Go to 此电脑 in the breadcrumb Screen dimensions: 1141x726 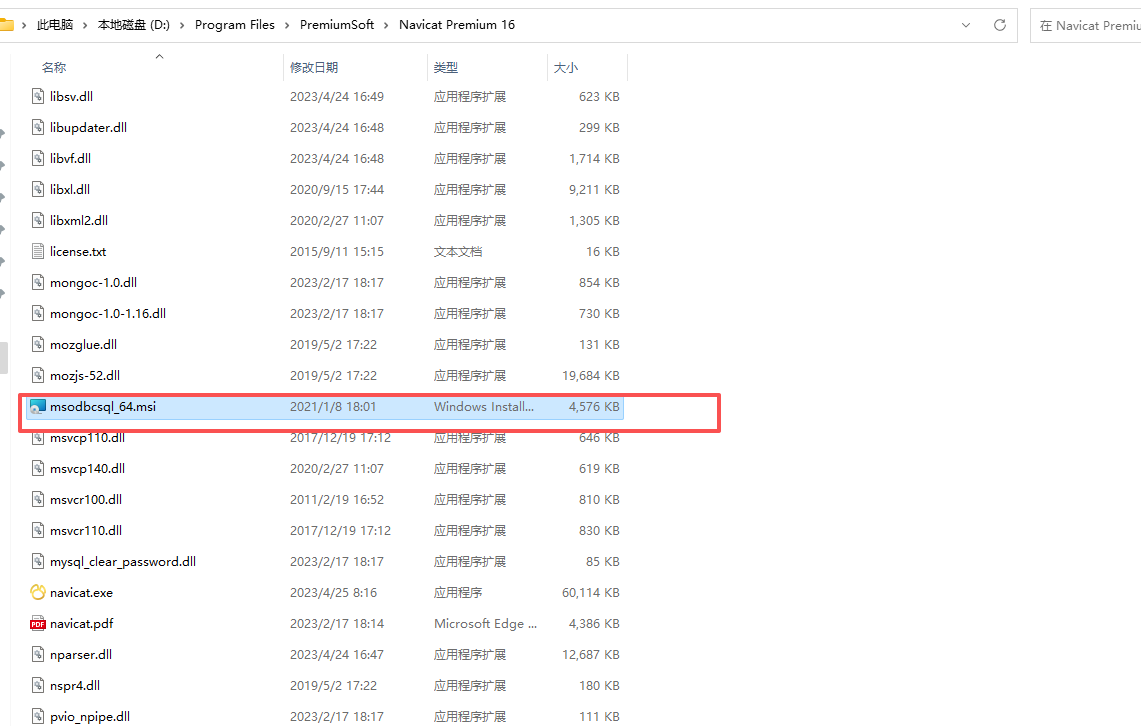pyautogui.click(x=55, y=25)
